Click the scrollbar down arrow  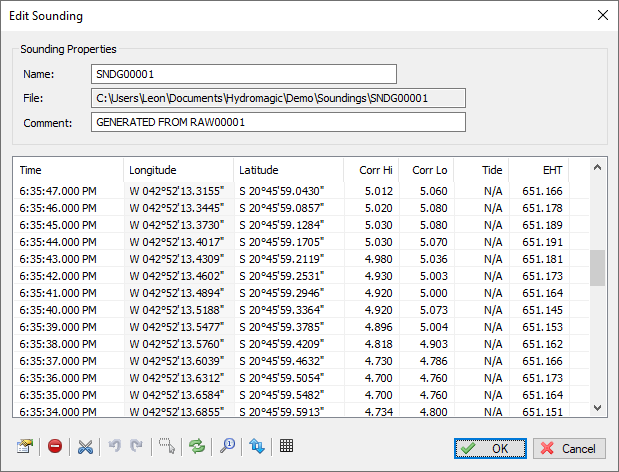[x=597, y=408]
